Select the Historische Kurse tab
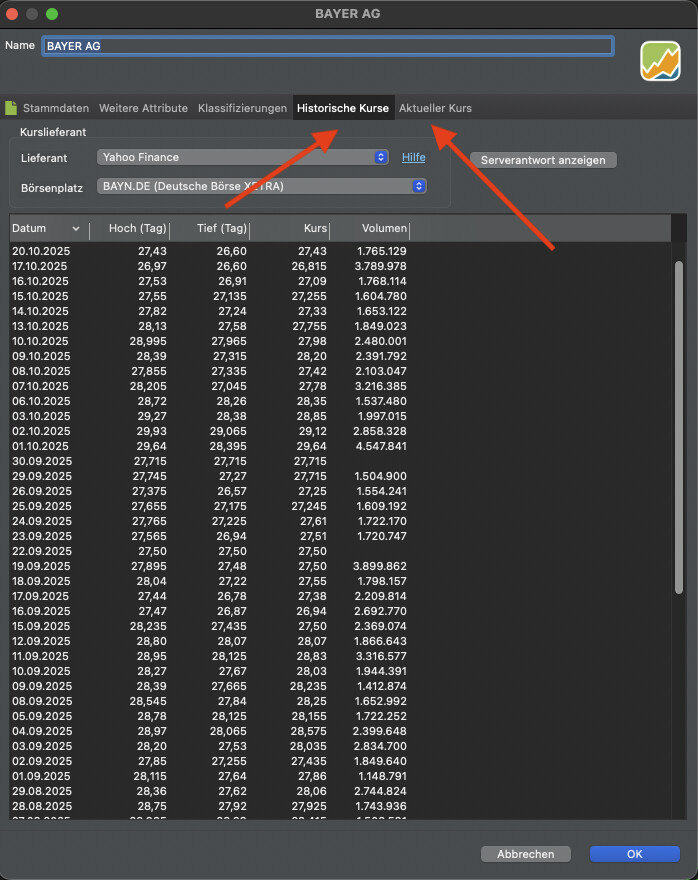 [x=343, y=108]
